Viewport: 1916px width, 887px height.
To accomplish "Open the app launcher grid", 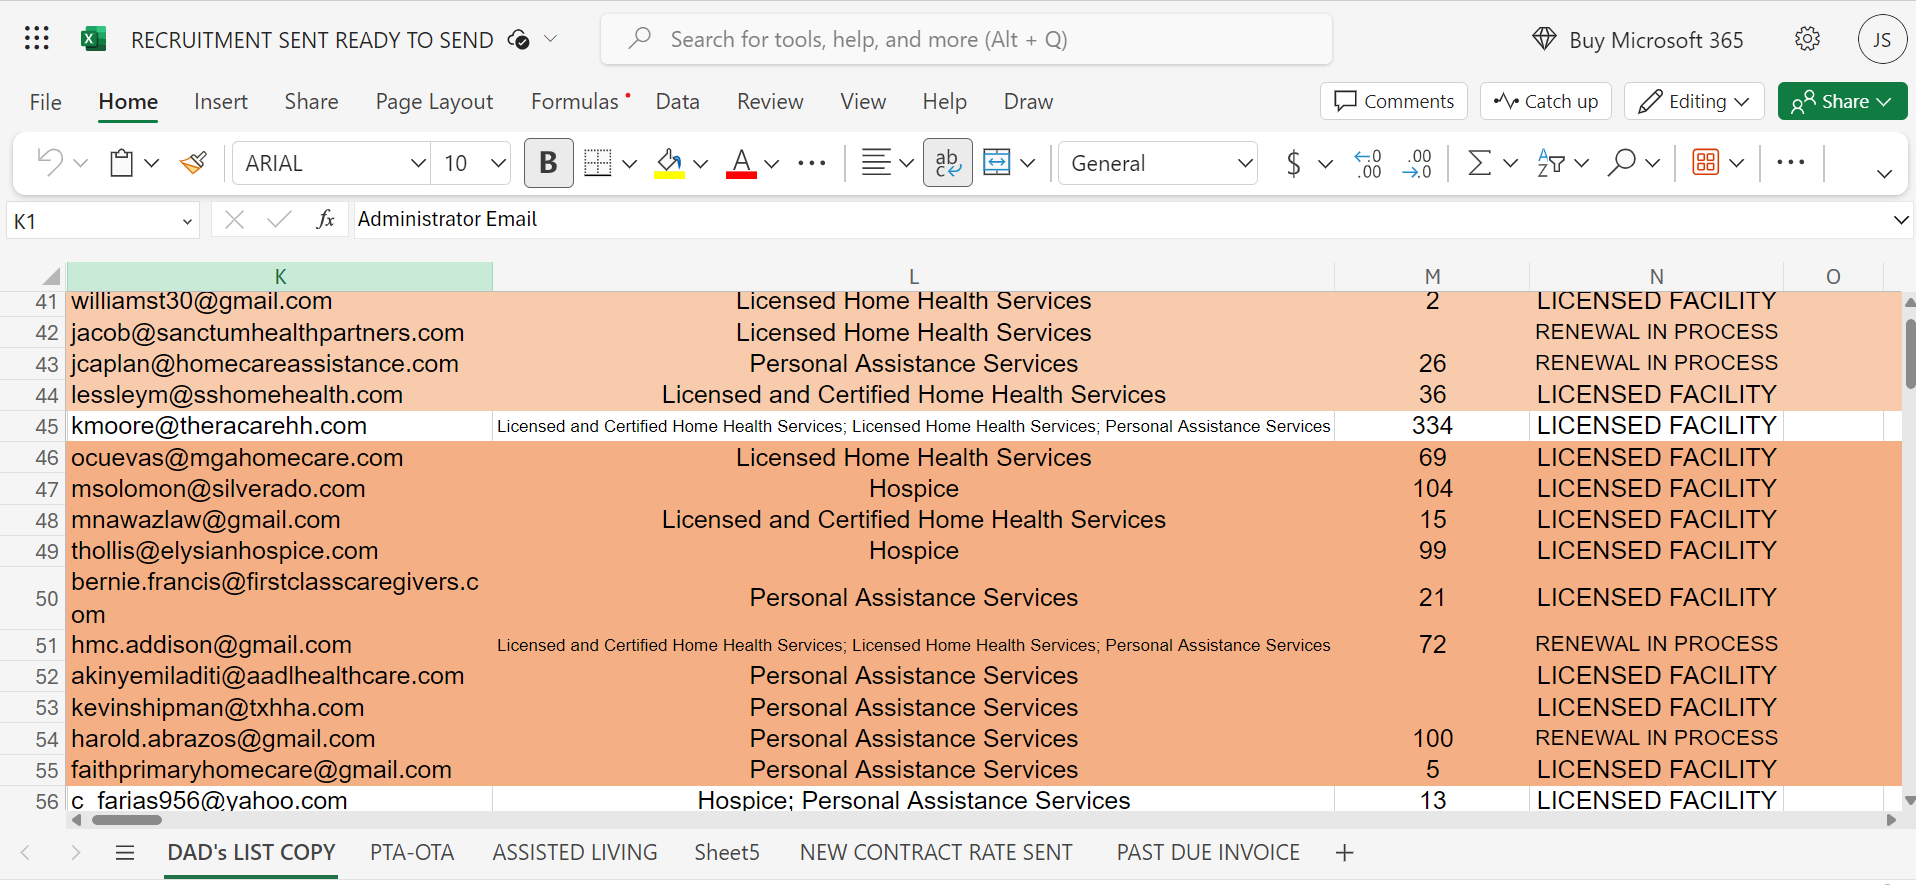I will (37, 39).
